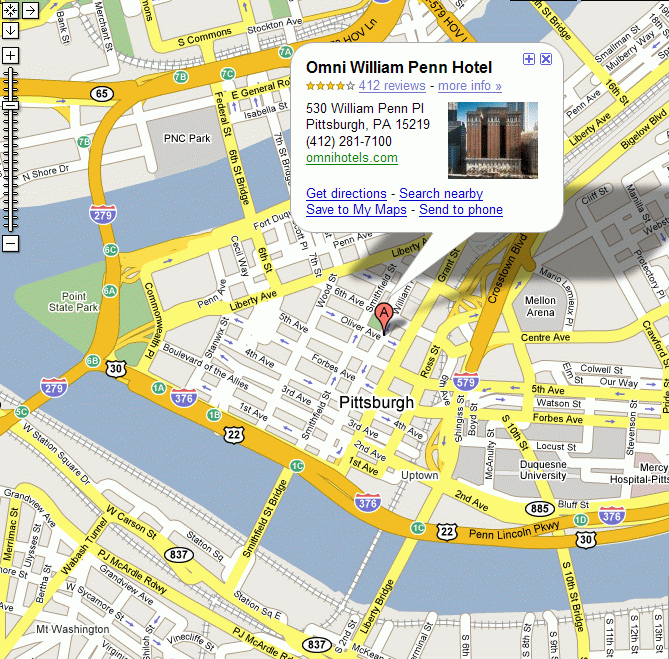Zoom in with the plus button
The height and width of the screenshot is (659, 669).
coord(10,55)
